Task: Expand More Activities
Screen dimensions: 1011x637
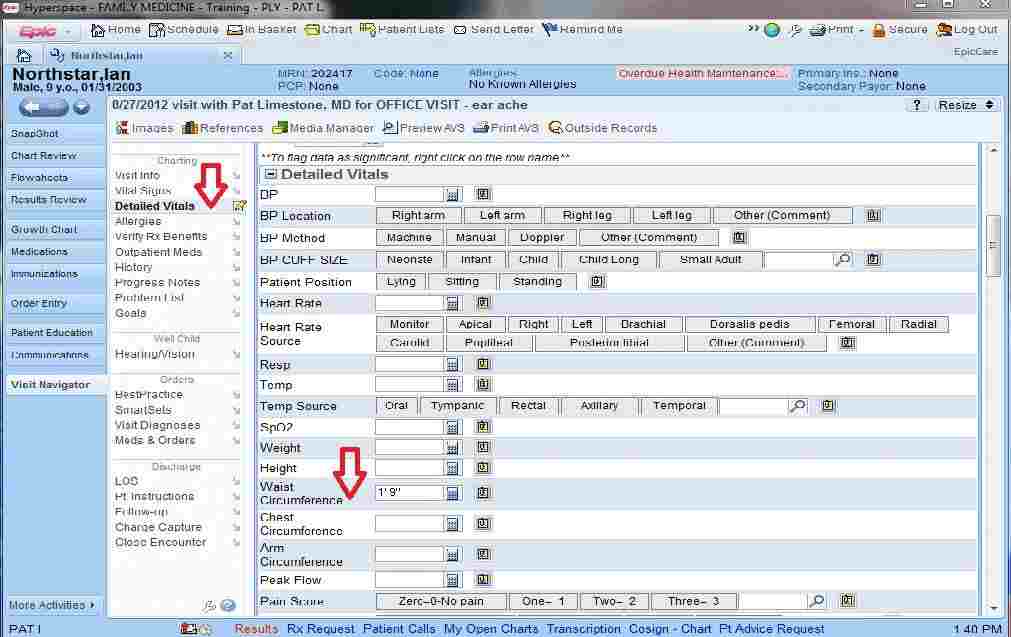Action: (49, 604)
